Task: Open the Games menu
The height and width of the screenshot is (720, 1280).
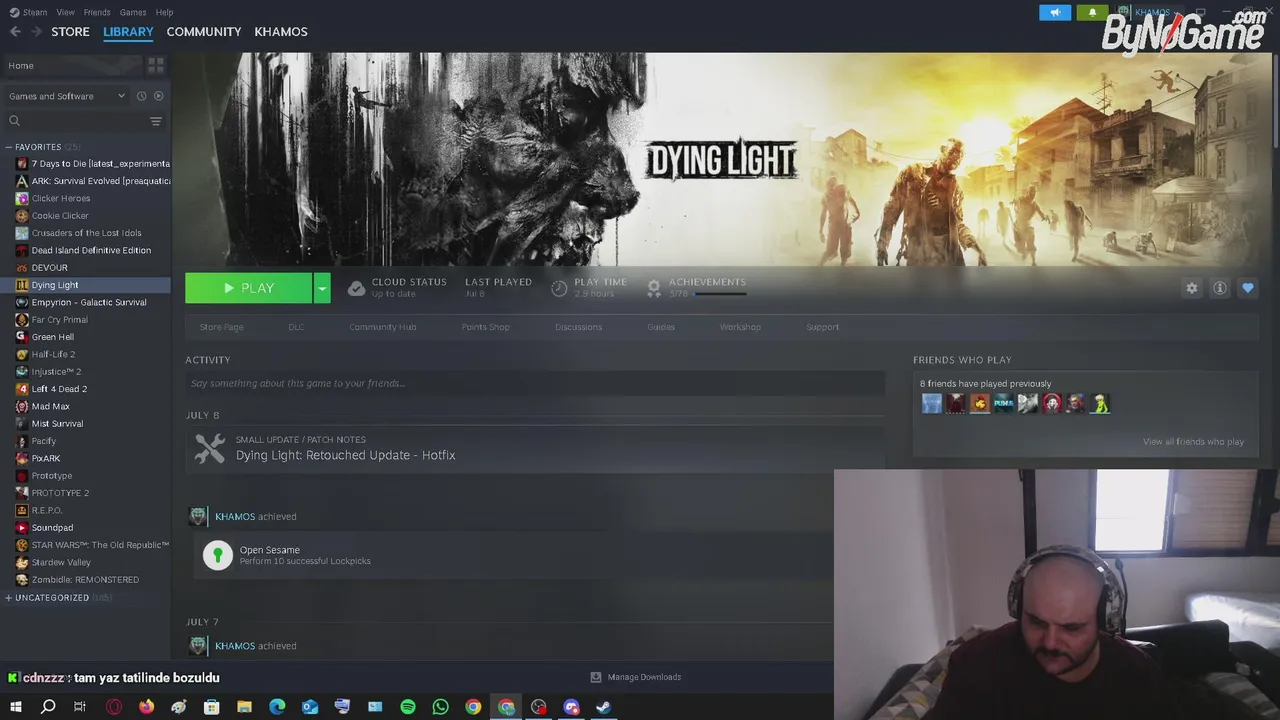Action: [x=133, y=12]
